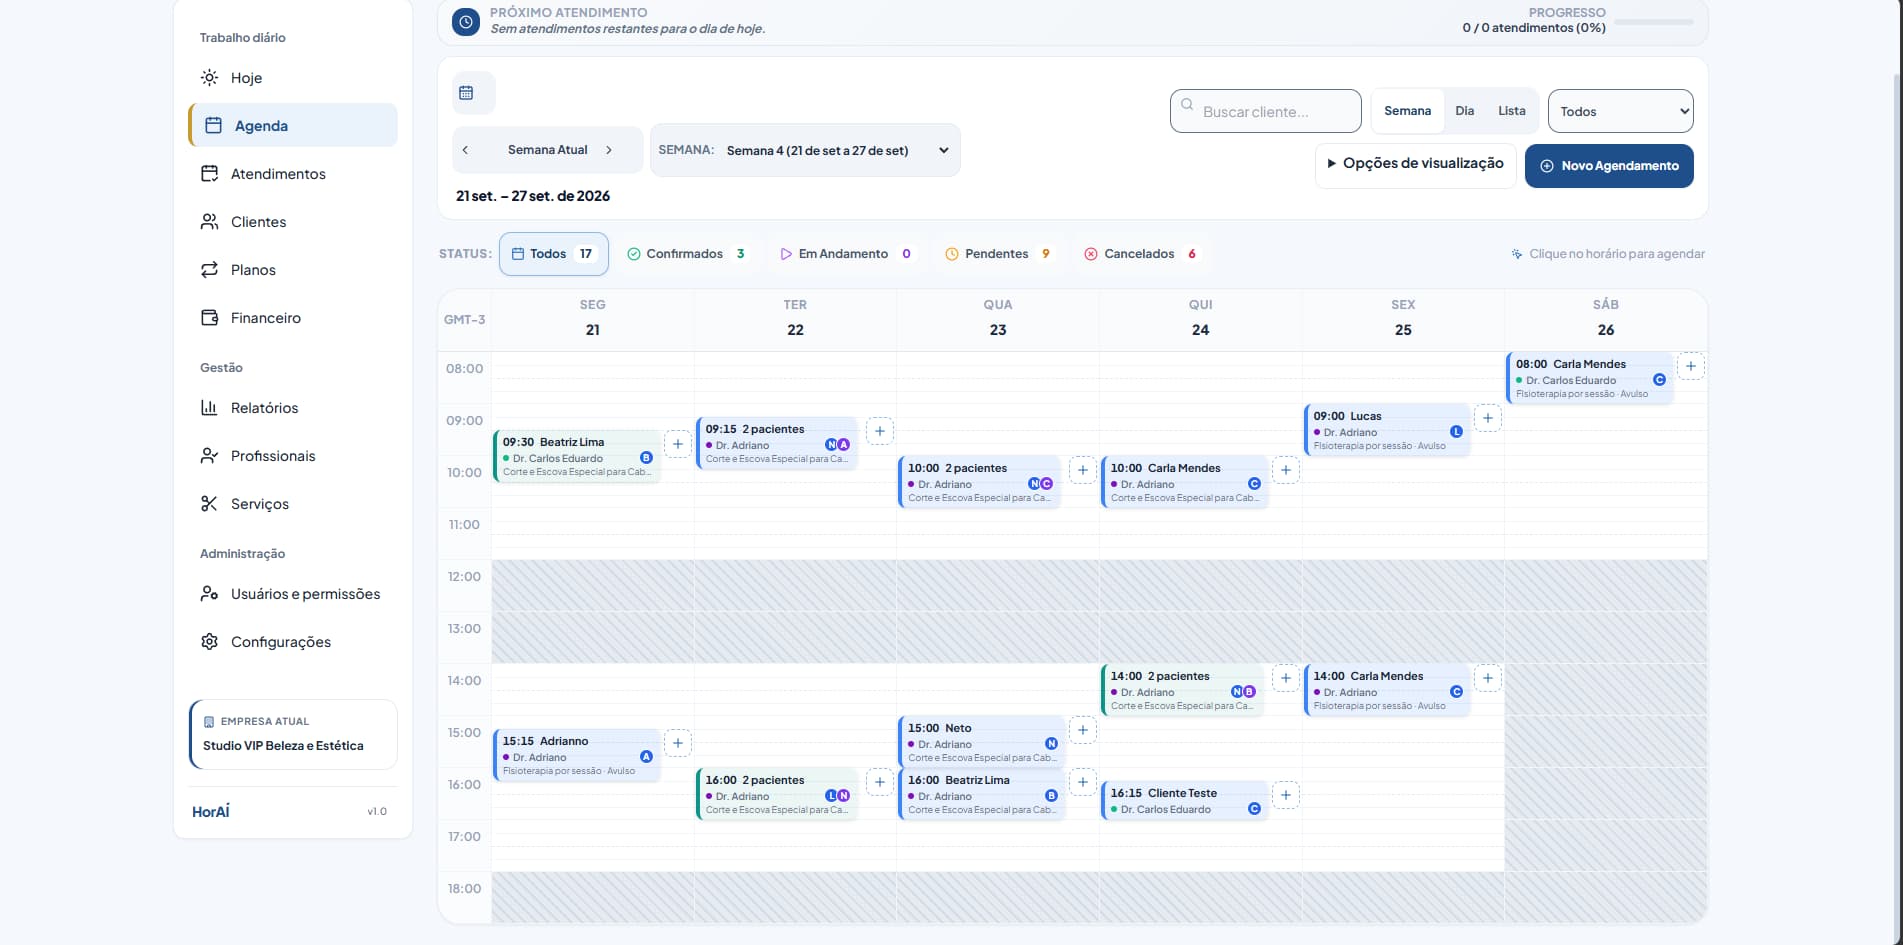Switch to Semana view

(1407, 111)
